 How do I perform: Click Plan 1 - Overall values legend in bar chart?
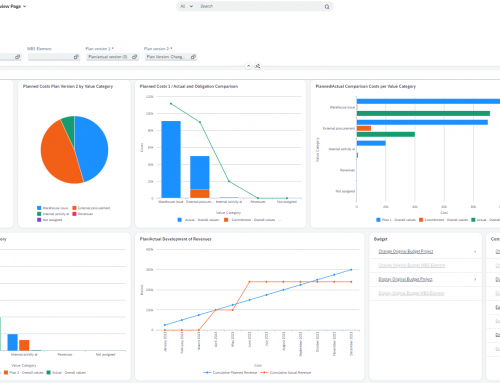click(x=396, y=220)
